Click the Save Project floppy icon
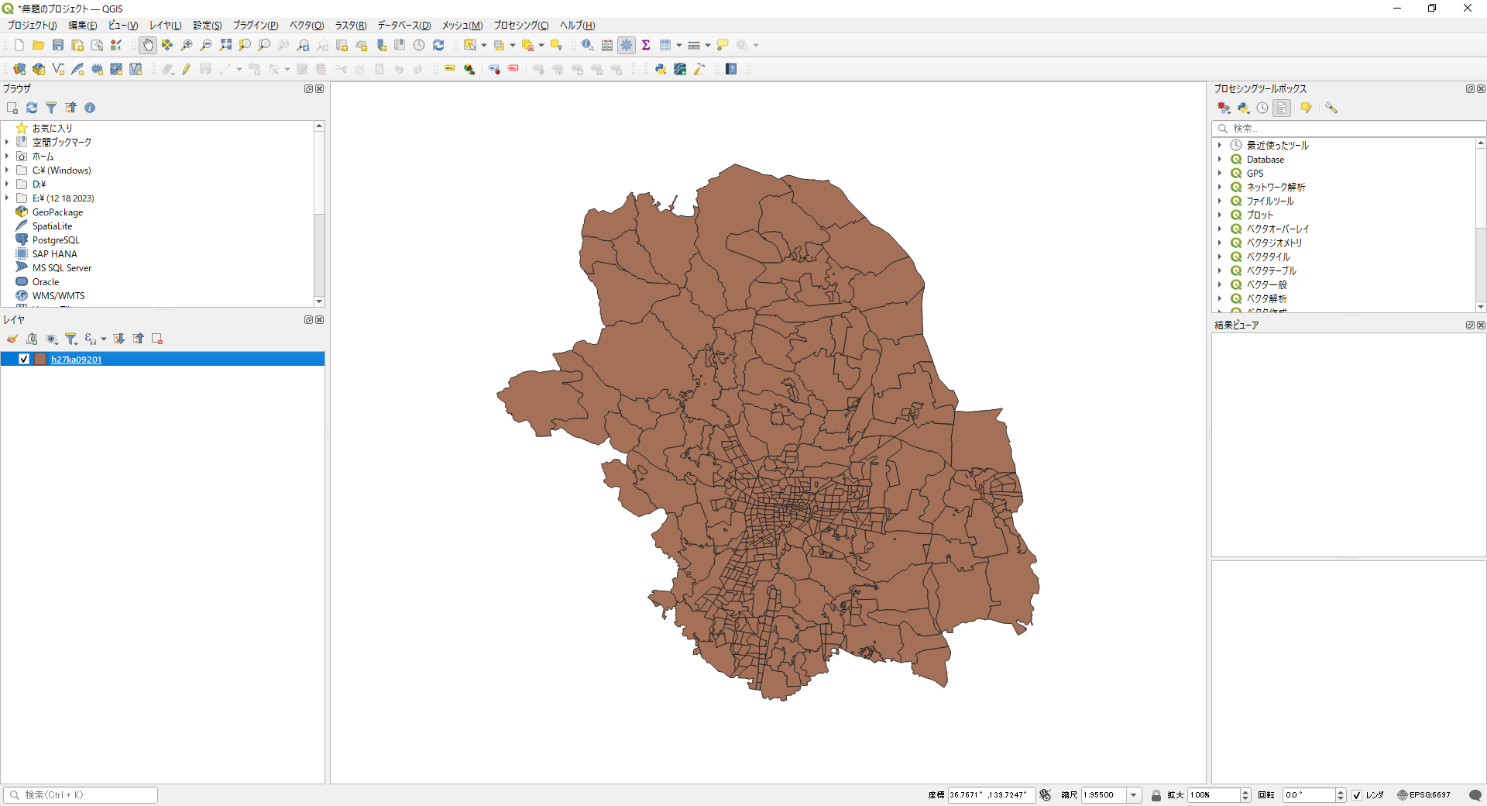The image size is (1487, 806). click(58, 45)
